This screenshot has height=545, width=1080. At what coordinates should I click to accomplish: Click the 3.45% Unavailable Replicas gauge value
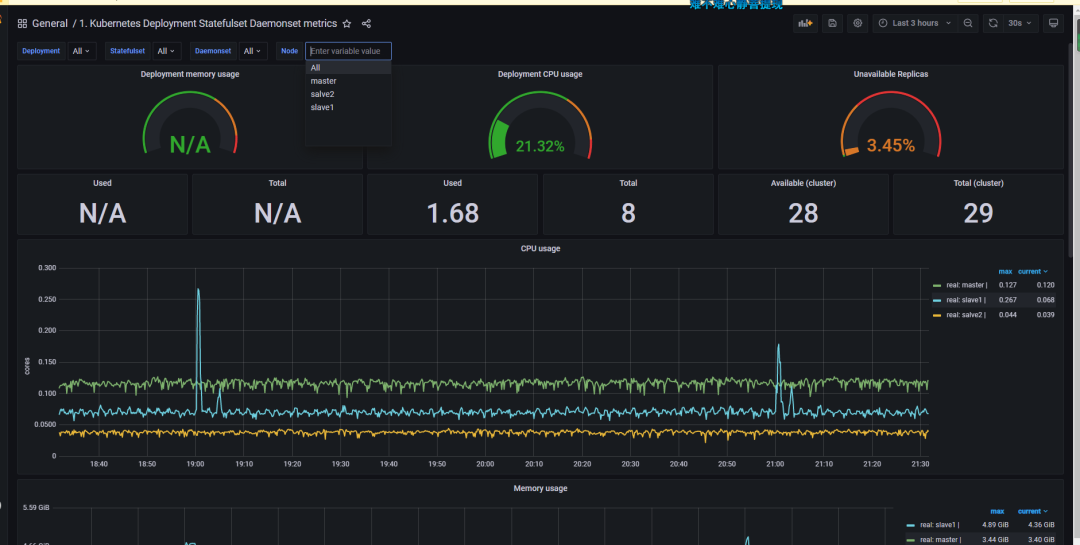[x=891, y=145]
